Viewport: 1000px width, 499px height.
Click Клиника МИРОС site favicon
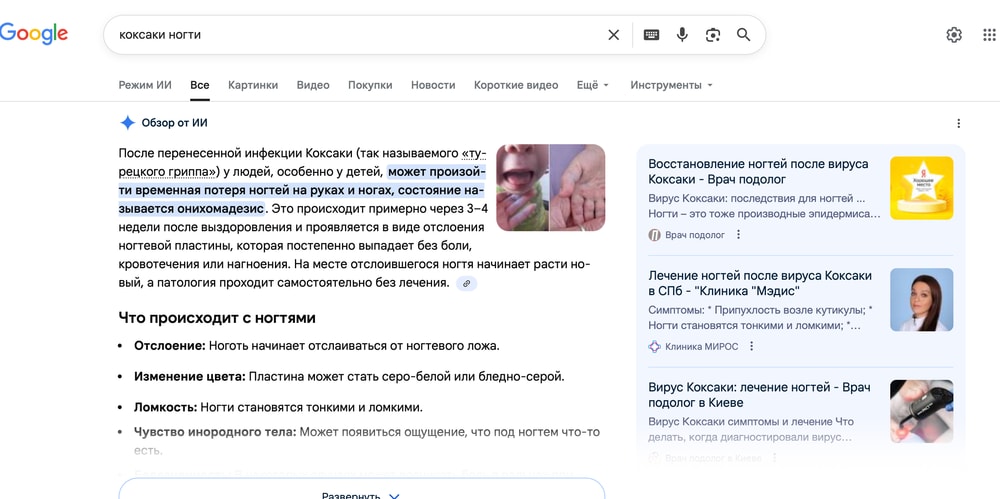click(654, 346)
